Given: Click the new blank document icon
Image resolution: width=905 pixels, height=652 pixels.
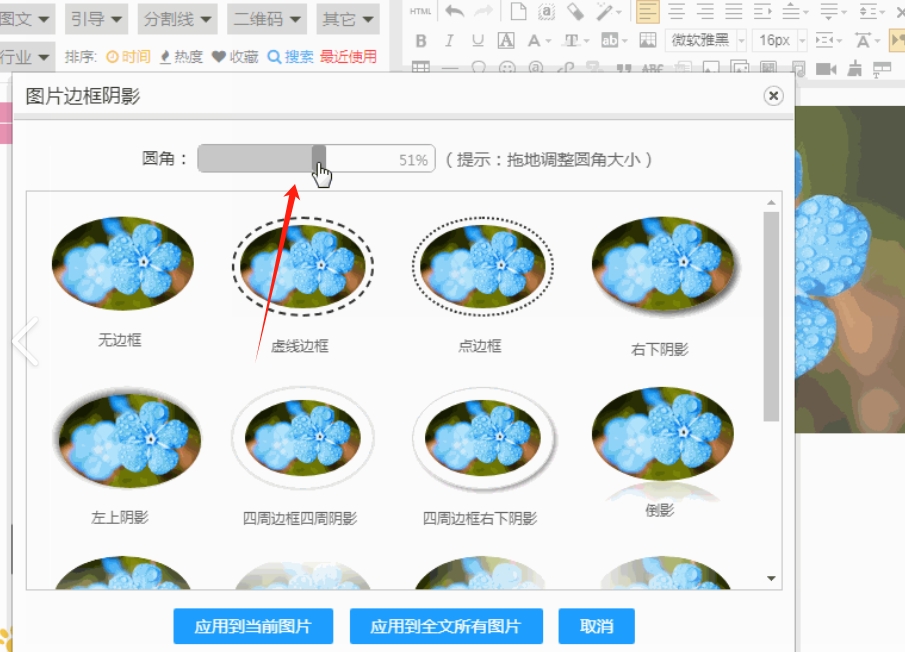Looking at the screenshot, I should pos(518,11).
